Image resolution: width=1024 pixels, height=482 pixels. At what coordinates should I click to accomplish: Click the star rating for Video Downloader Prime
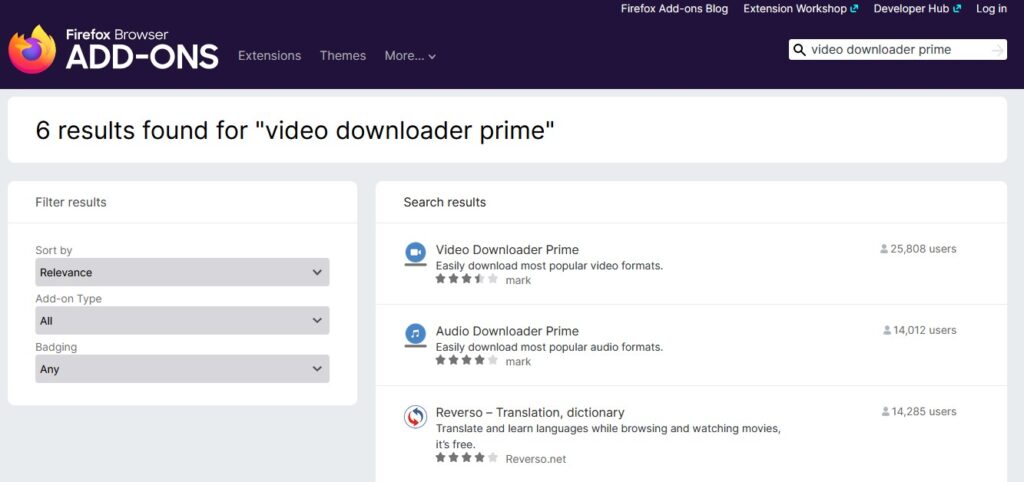pyautogui.click(x=466, y=279)
